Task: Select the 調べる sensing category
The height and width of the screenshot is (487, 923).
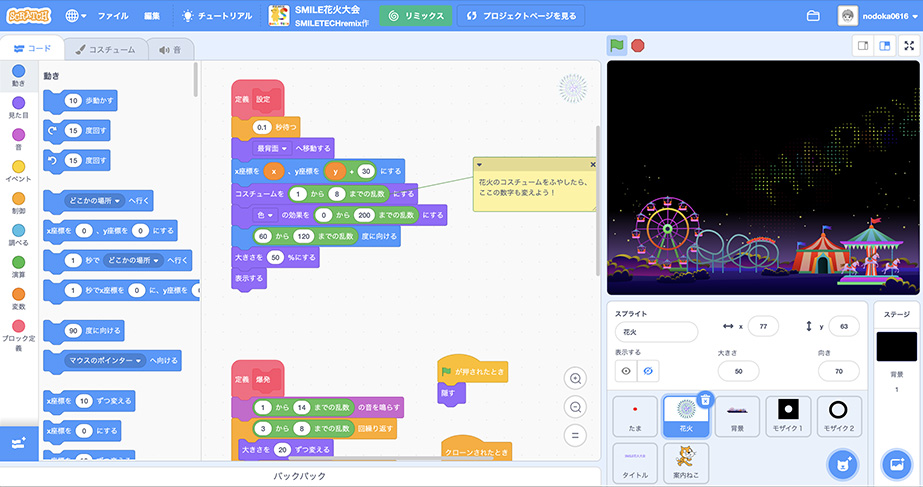Action: pos(19,235)
